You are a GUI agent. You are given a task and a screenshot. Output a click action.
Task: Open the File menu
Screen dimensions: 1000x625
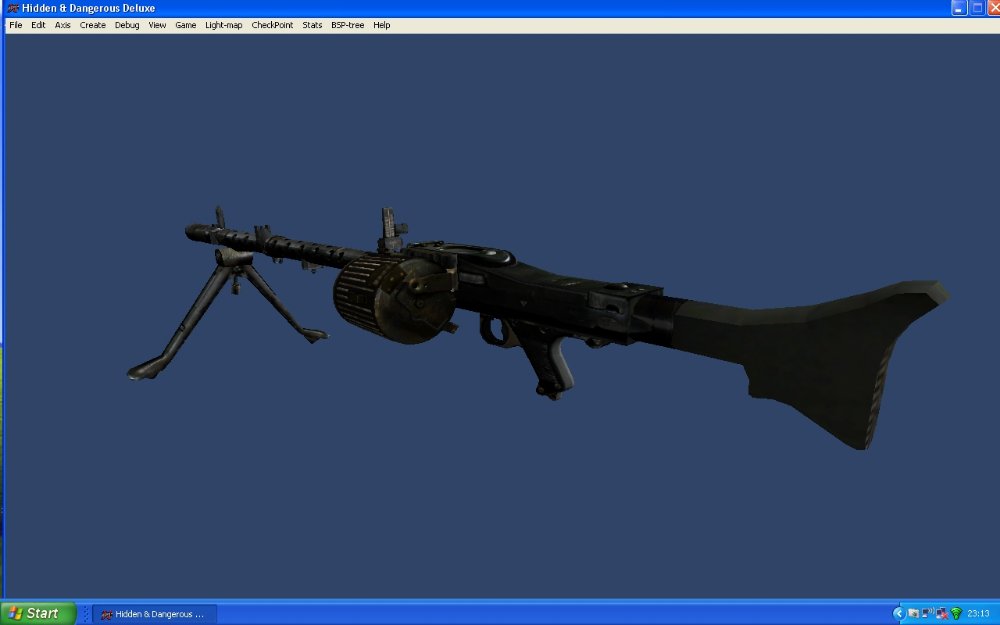pyautogui.click(x=15, y=25)
